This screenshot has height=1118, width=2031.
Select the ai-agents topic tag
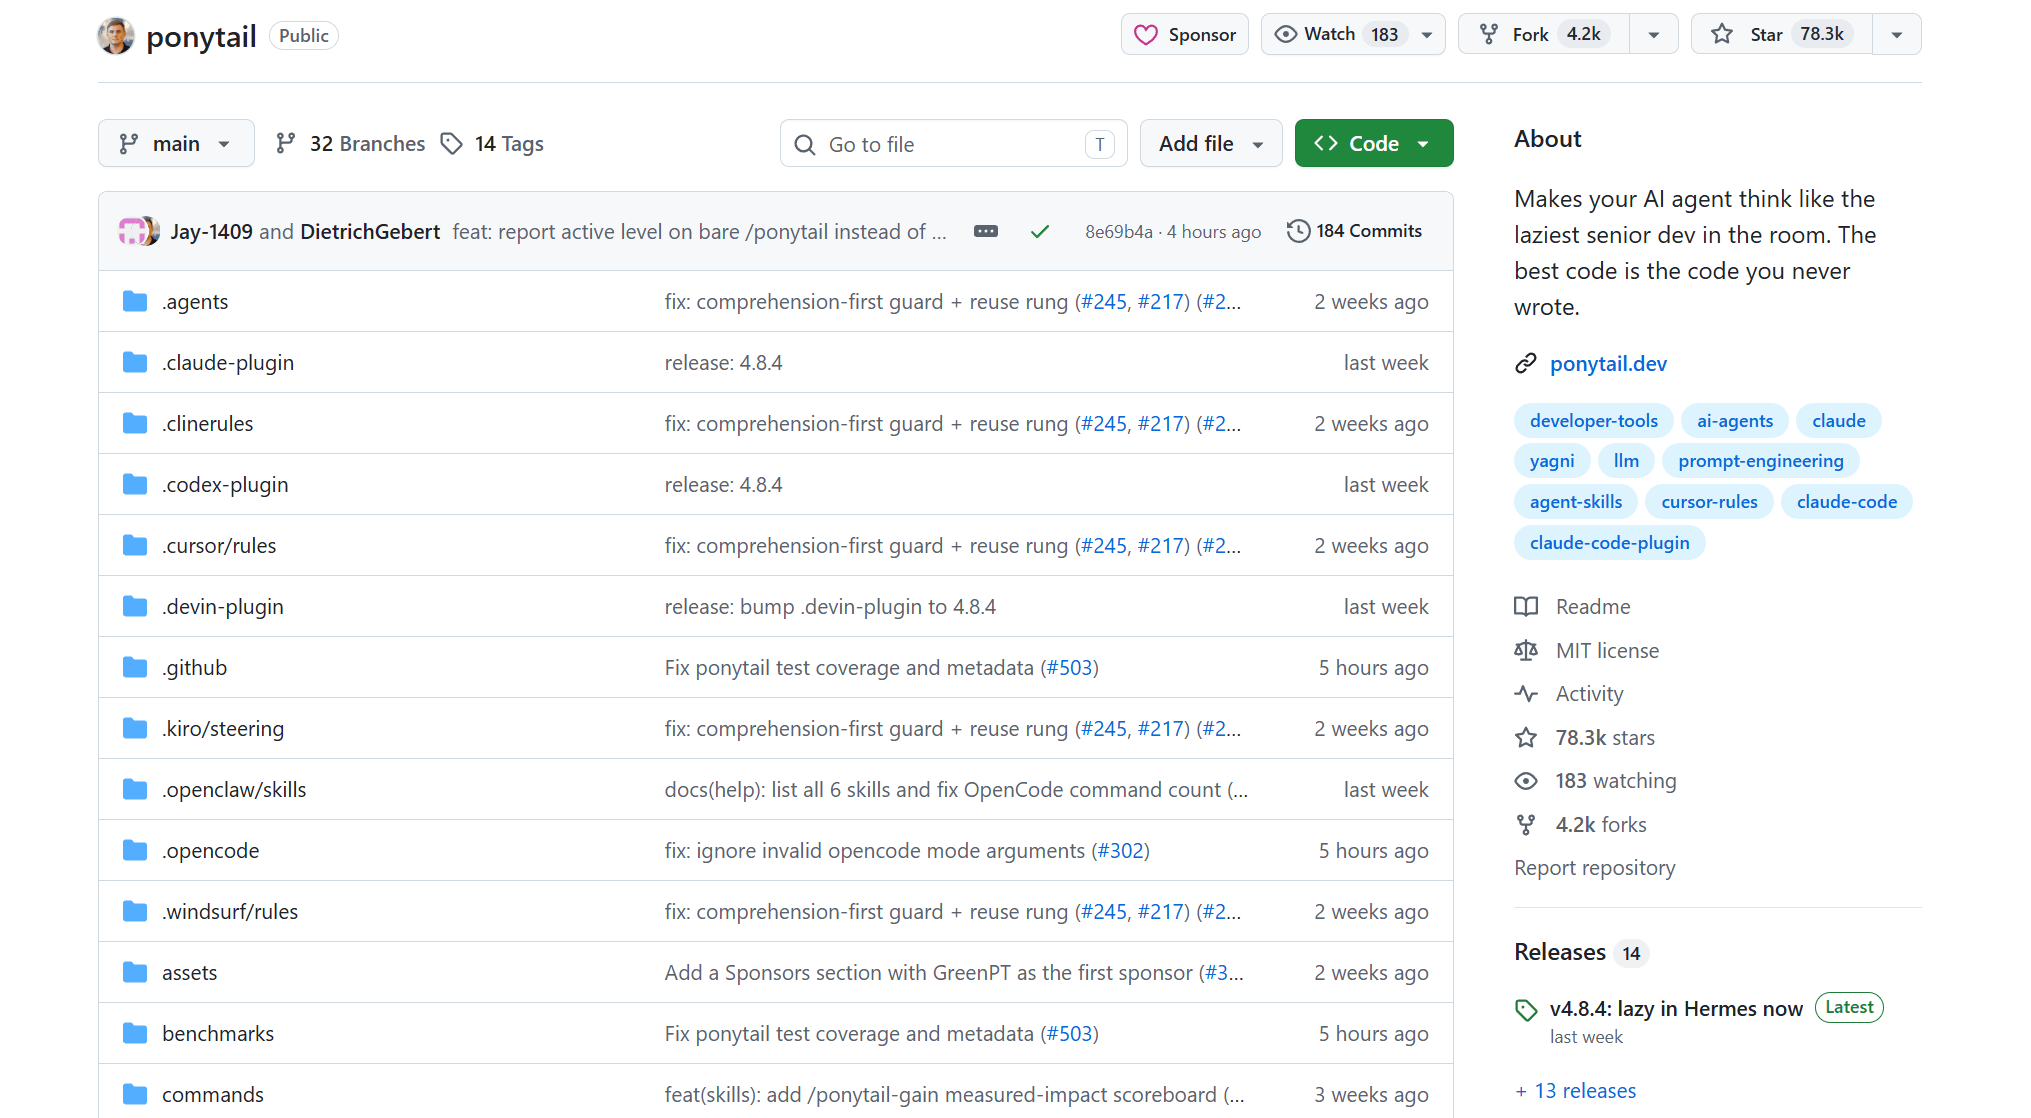[x=1734, y=421]
